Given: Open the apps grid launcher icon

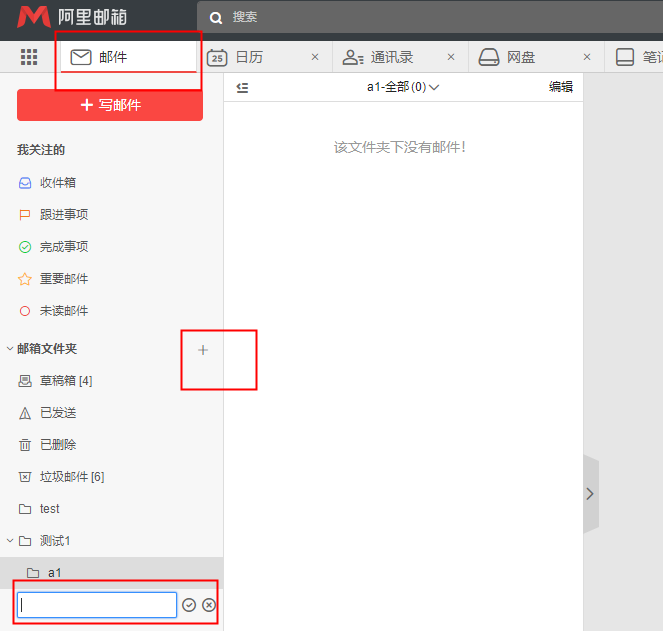Looking at the screenshot, I should pos(29,57).
